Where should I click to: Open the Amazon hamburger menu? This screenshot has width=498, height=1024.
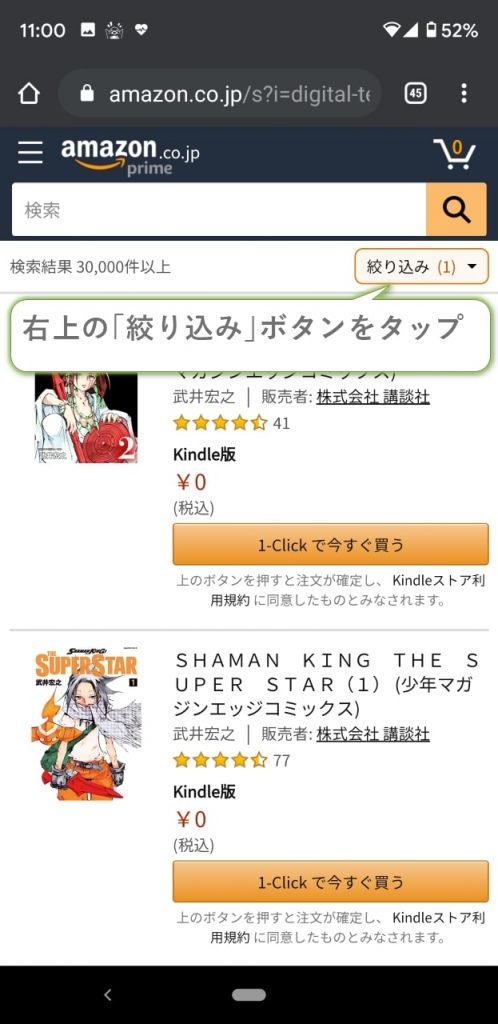click(30, 152)
